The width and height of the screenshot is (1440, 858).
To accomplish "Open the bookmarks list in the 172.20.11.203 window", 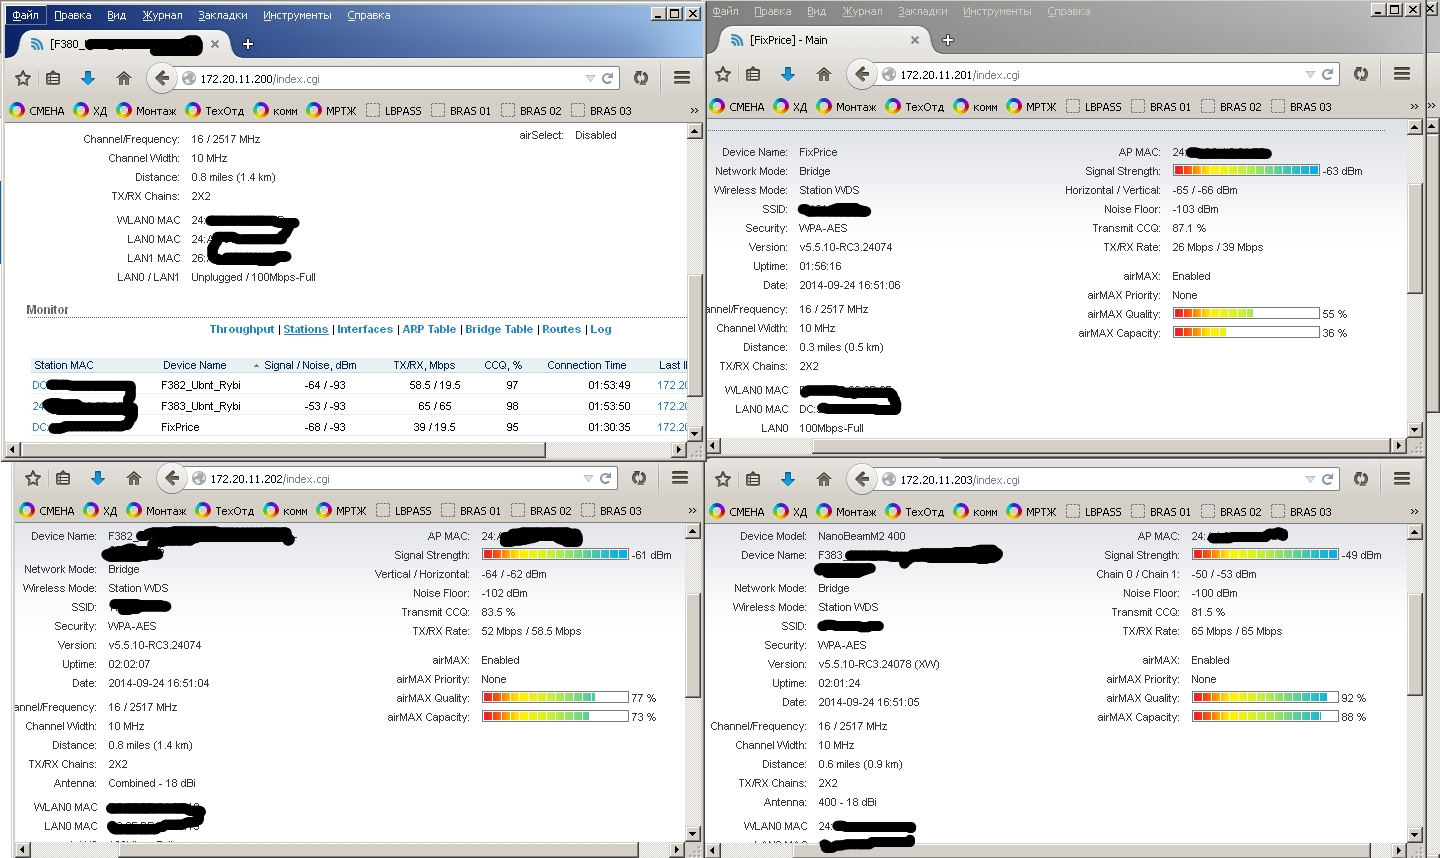I will (x=754, y=479).
